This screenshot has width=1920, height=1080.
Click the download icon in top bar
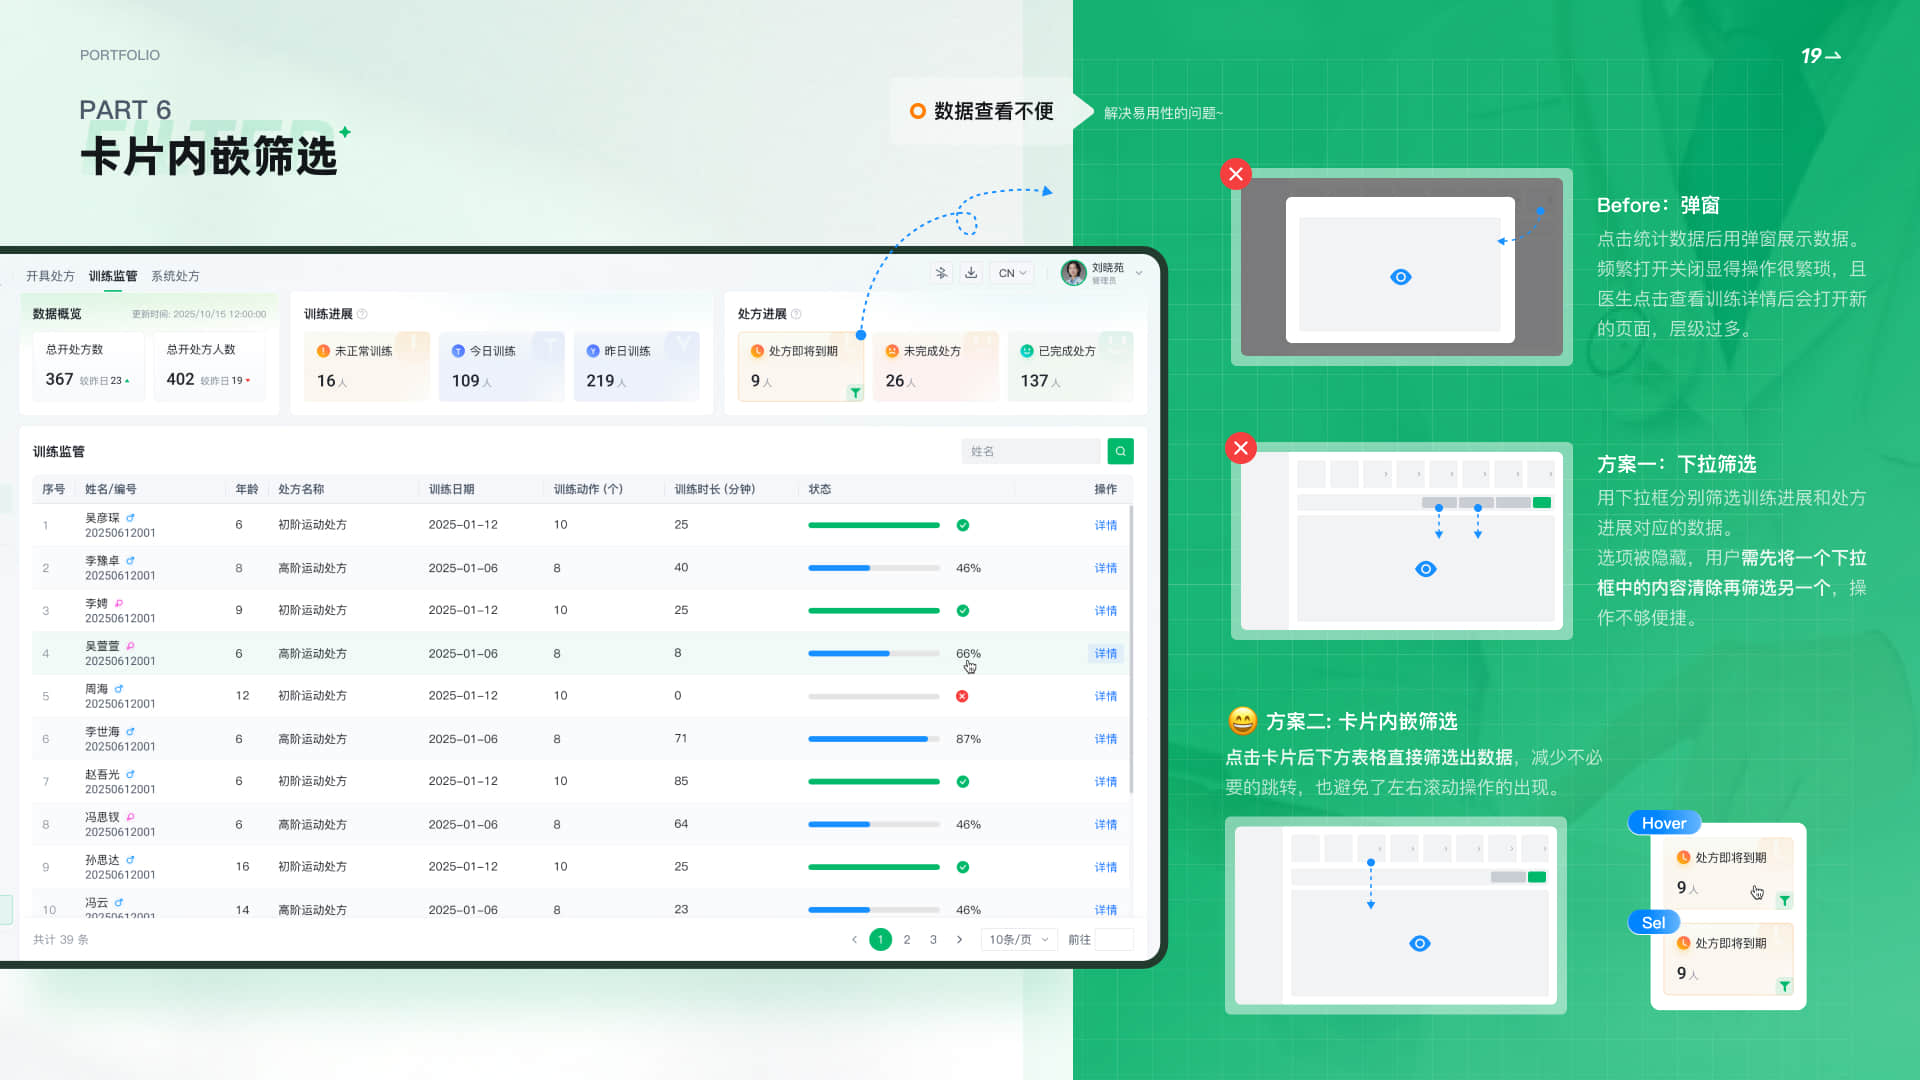pos(971,273)
